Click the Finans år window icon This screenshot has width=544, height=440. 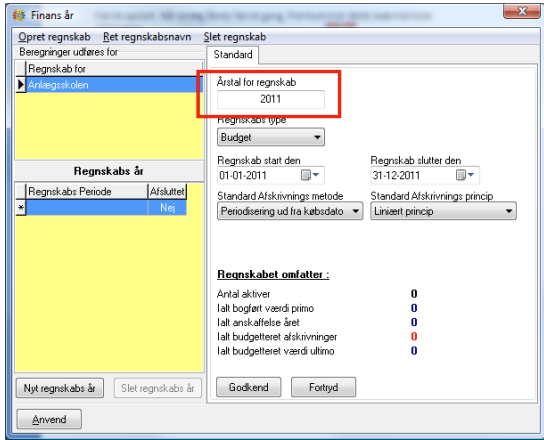(x=19, y=15)
